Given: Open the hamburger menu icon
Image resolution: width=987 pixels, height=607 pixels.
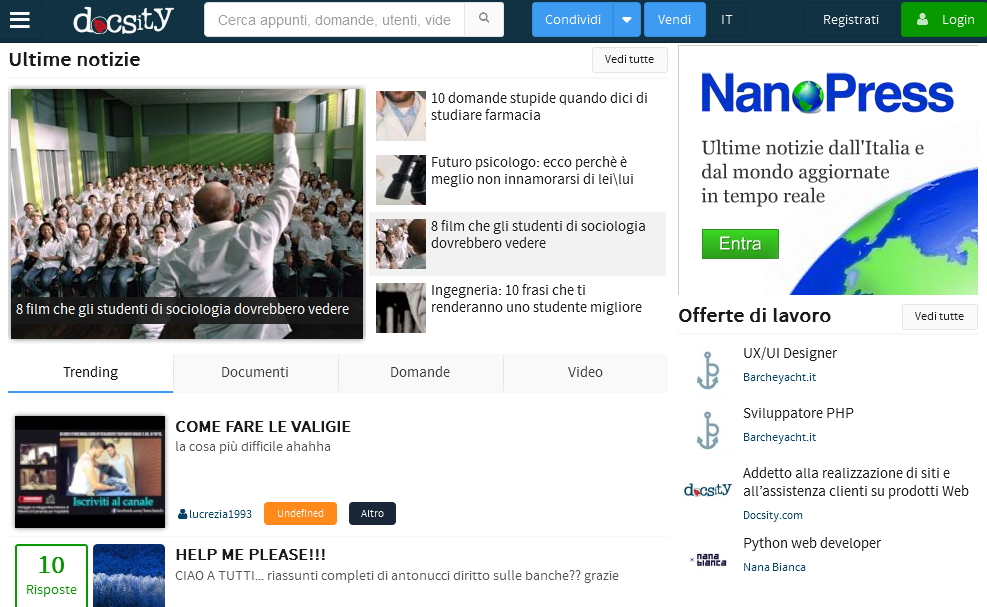Looking at the screenshot, I should coord(20,20).
